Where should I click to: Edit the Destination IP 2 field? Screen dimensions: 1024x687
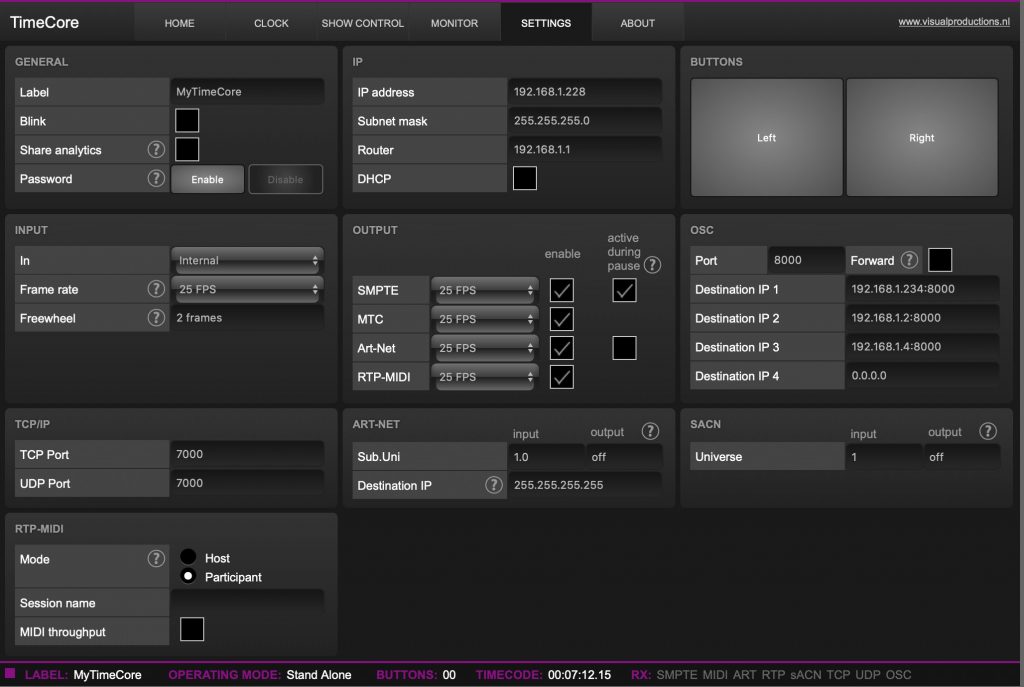tap(922, 317)
